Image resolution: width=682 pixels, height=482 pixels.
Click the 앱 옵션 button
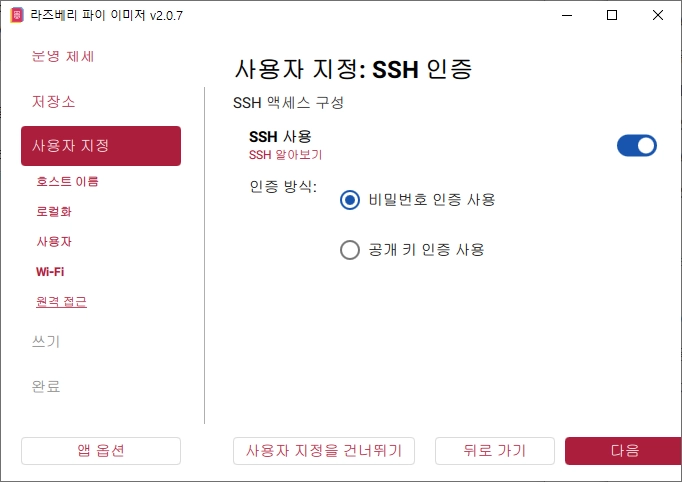tap(101, 451)
